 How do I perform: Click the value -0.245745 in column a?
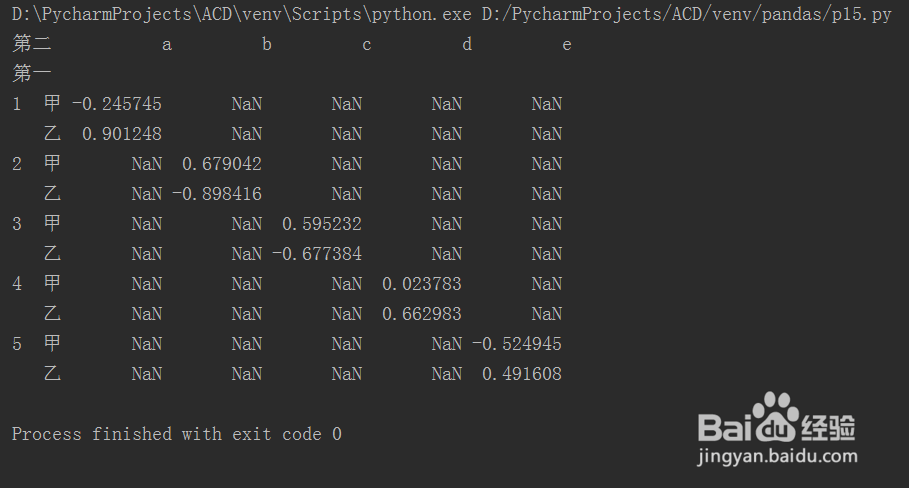click(x=117, y=104)
